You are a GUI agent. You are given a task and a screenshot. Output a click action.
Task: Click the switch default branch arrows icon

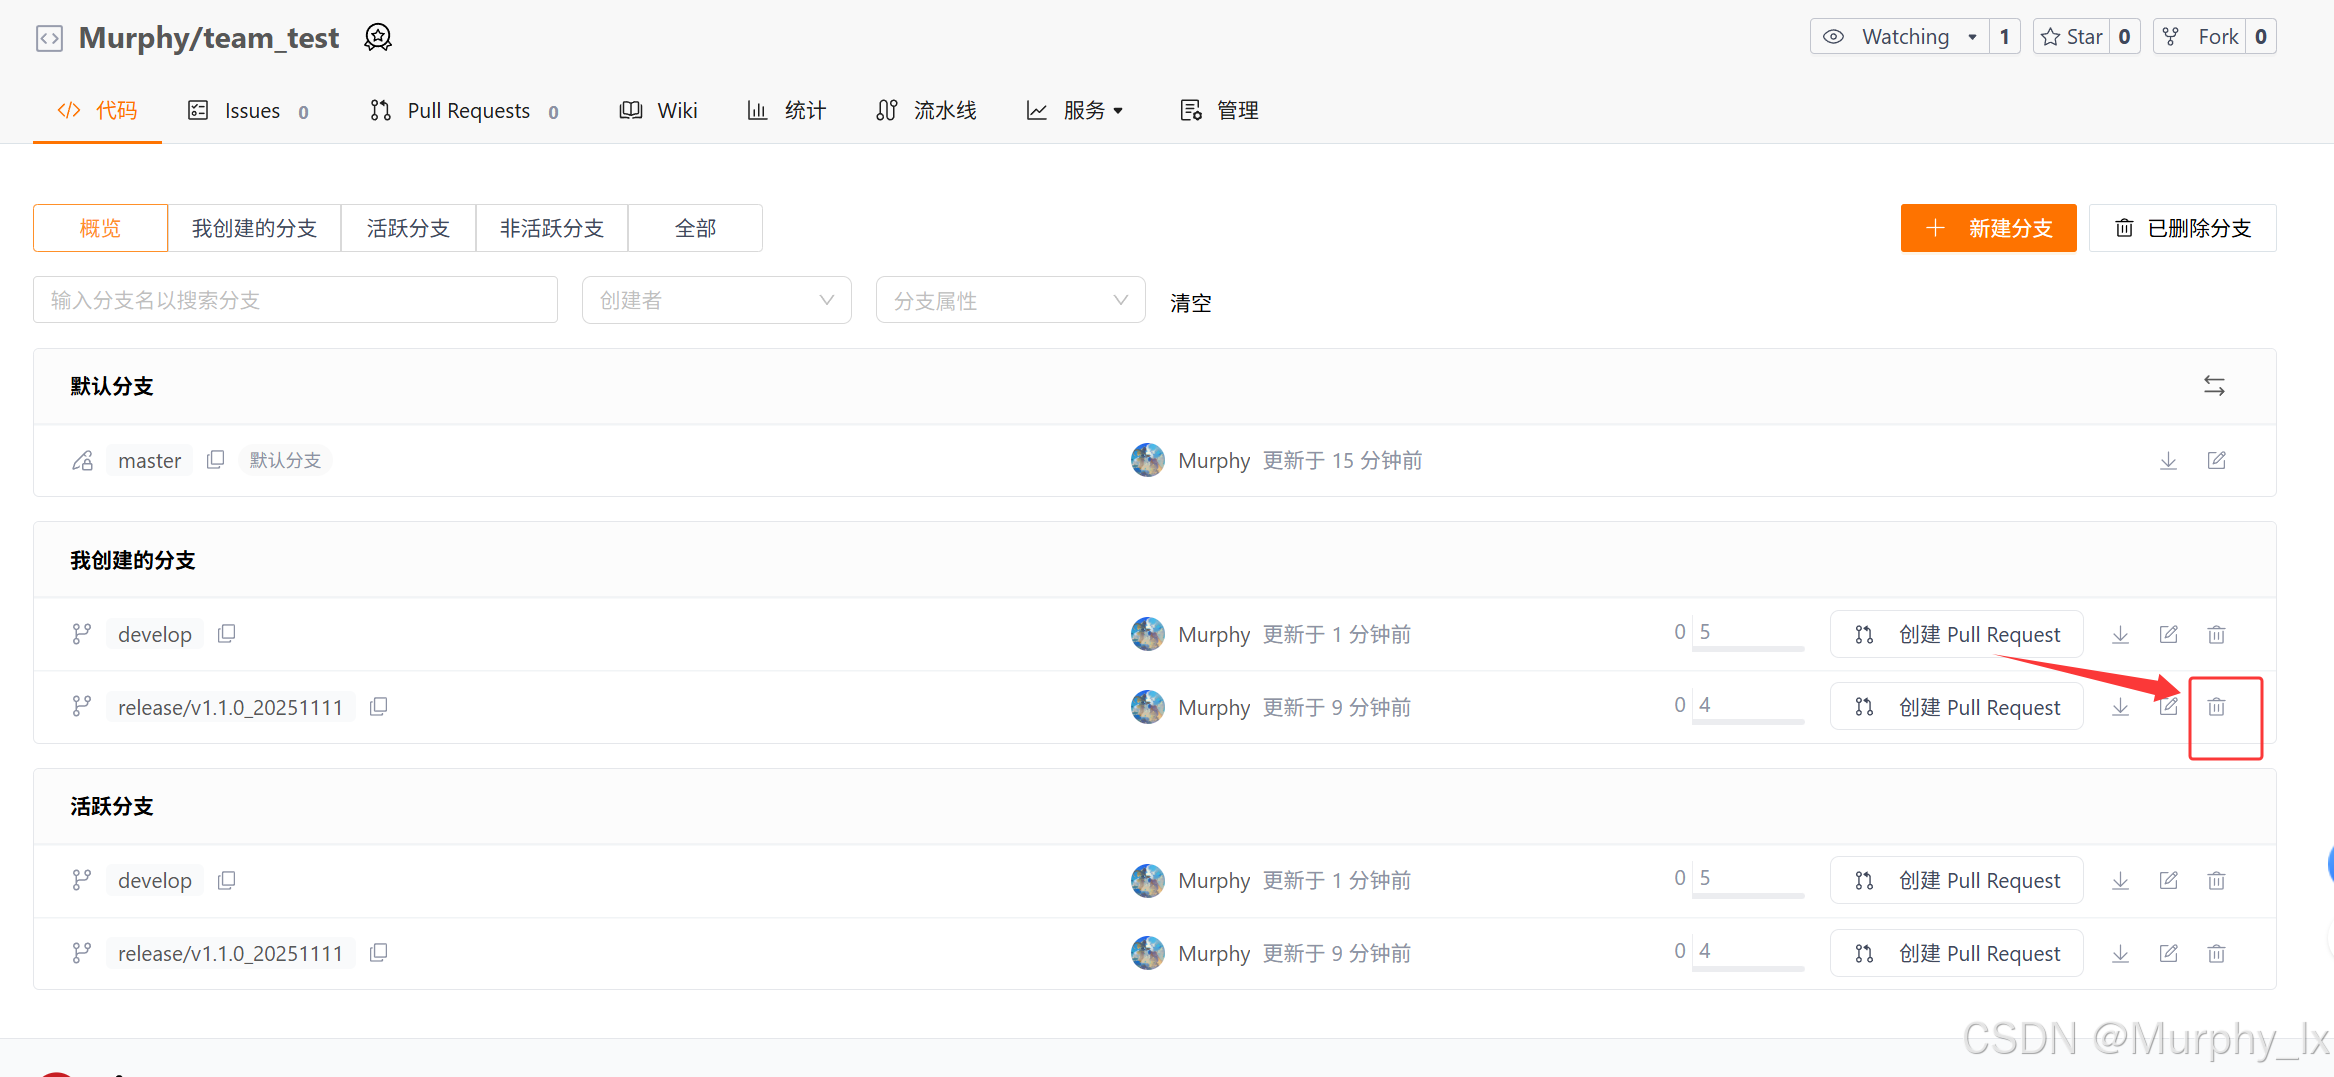(x=2214, y=386)
